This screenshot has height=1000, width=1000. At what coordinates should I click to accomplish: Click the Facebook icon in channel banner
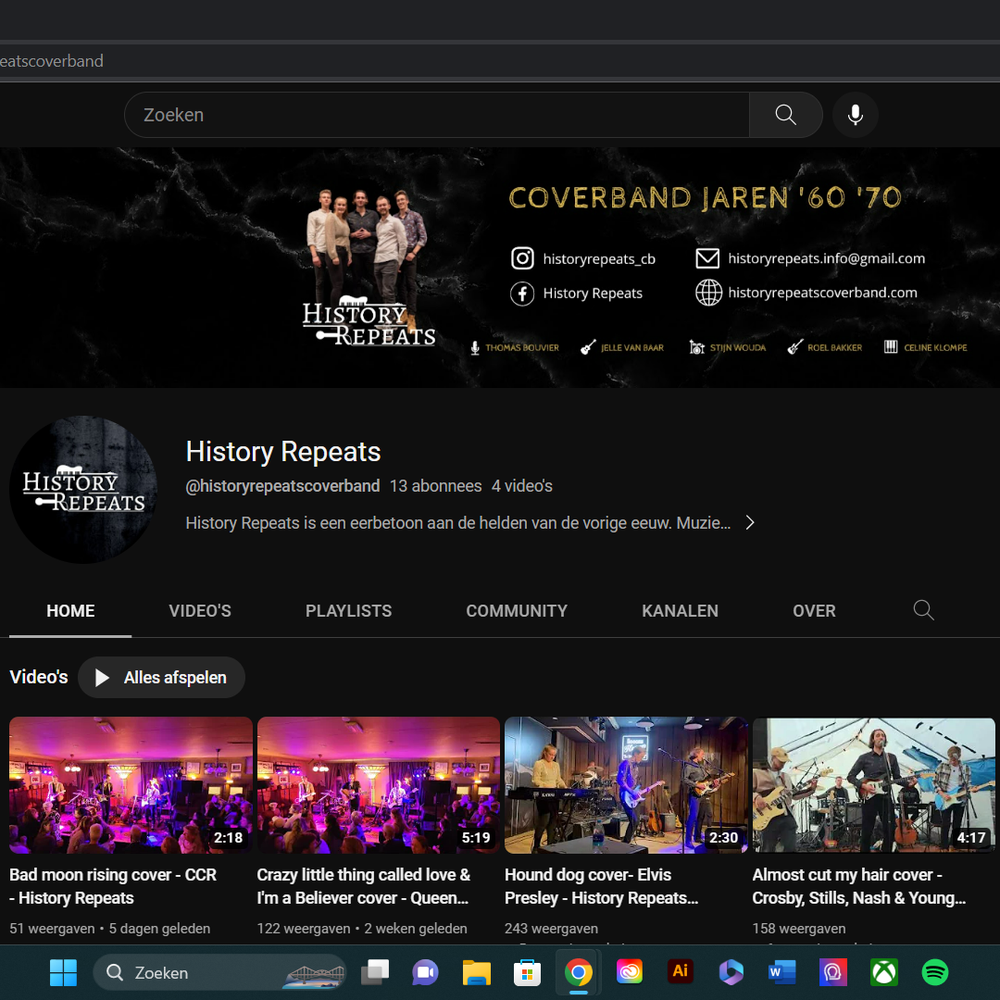click(522, 293)
